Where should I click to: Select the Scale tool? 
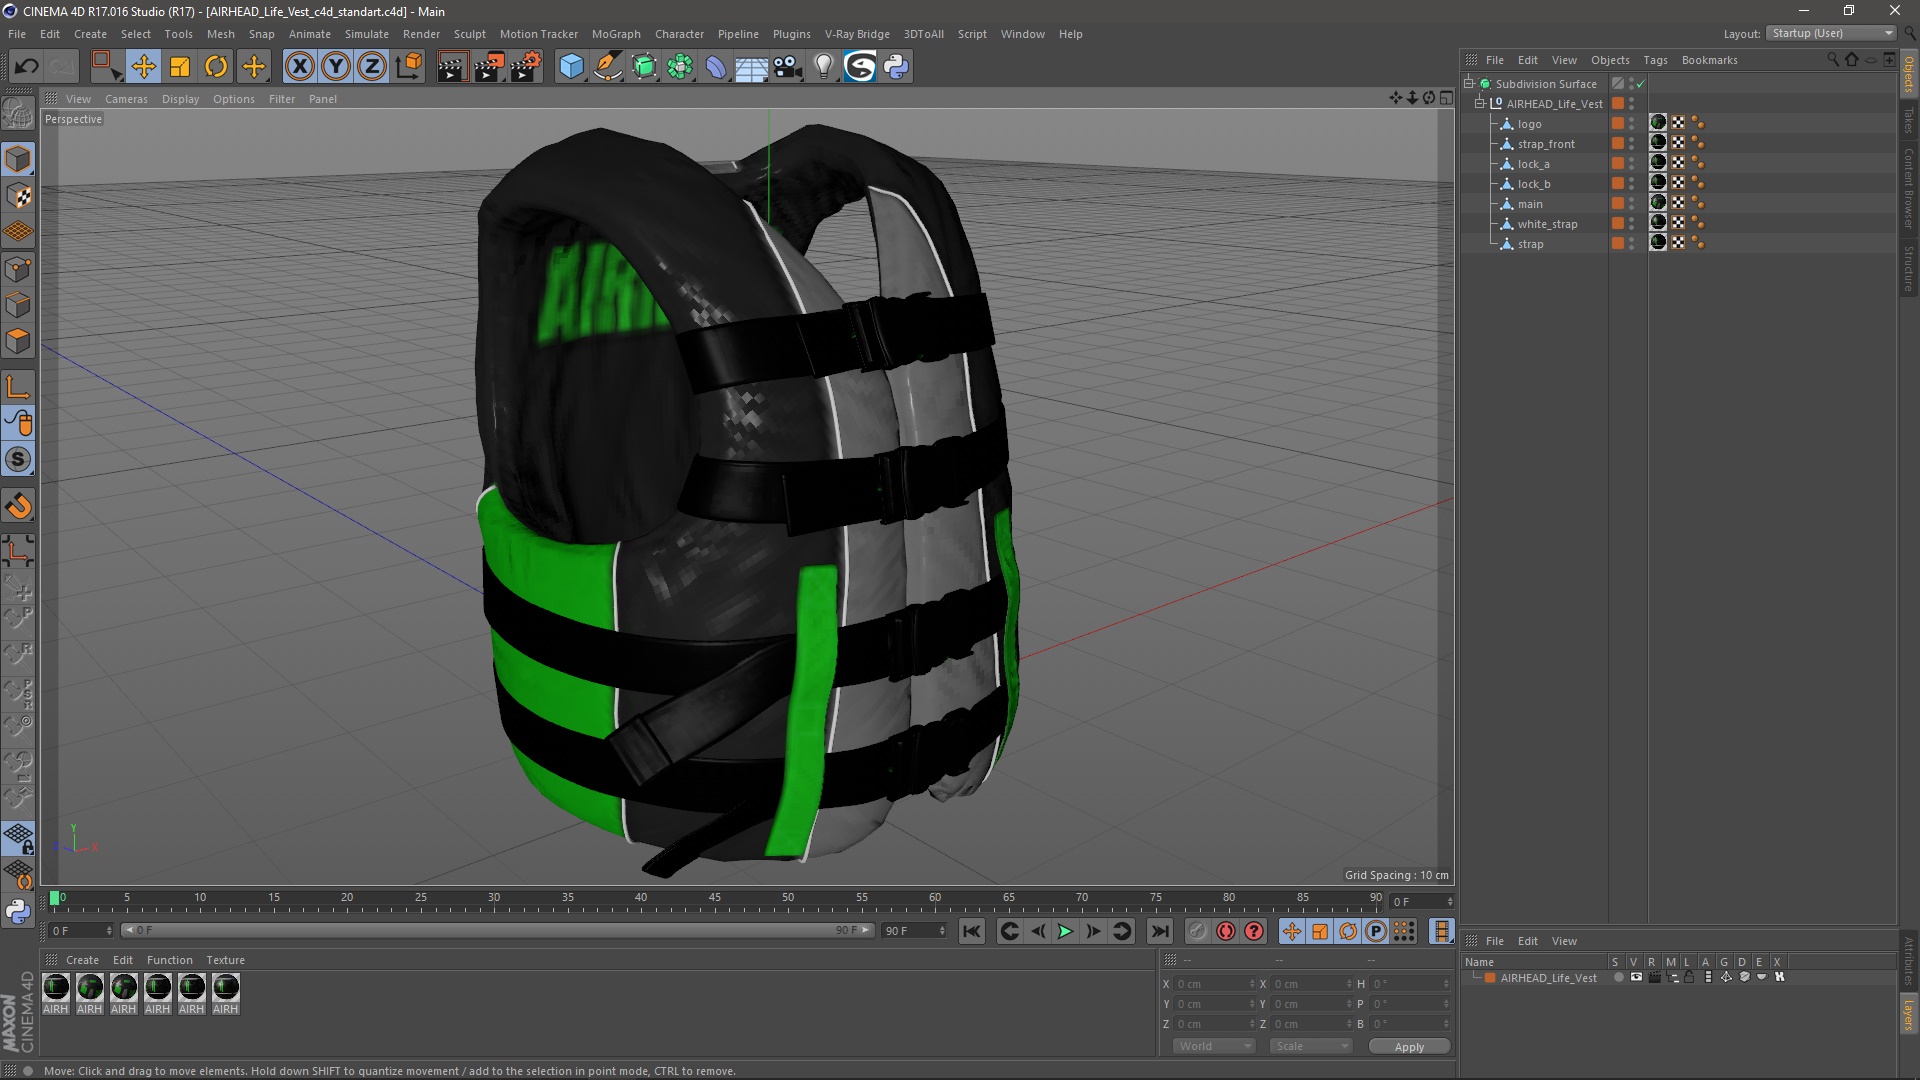pos(180,67)
